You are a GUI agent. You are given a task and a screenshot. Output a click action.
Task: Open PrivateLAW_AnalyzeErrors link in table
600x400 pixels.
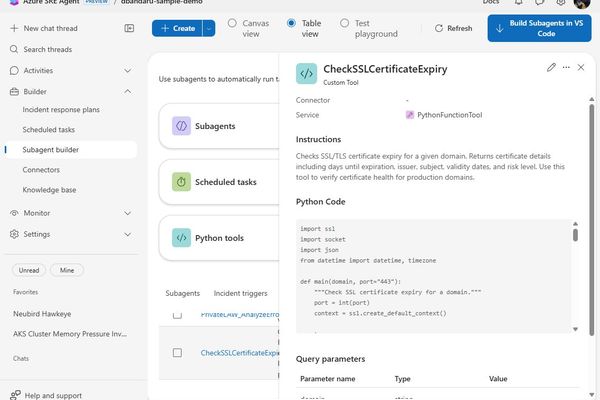(240, 314)
